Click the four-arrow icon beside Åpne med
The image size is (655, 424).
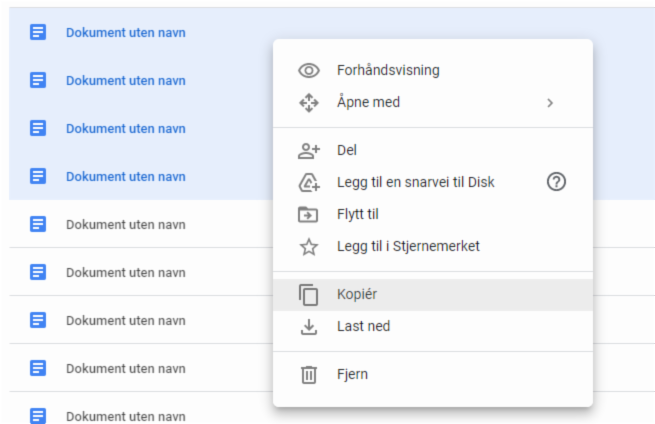pyautogui.click(x=309, y=103)
